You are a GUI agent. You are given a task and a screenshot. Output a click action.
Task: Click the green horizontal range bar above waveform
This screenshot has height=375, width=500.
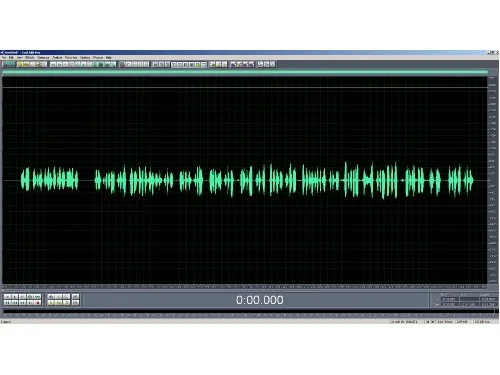(x=245, y=72)
